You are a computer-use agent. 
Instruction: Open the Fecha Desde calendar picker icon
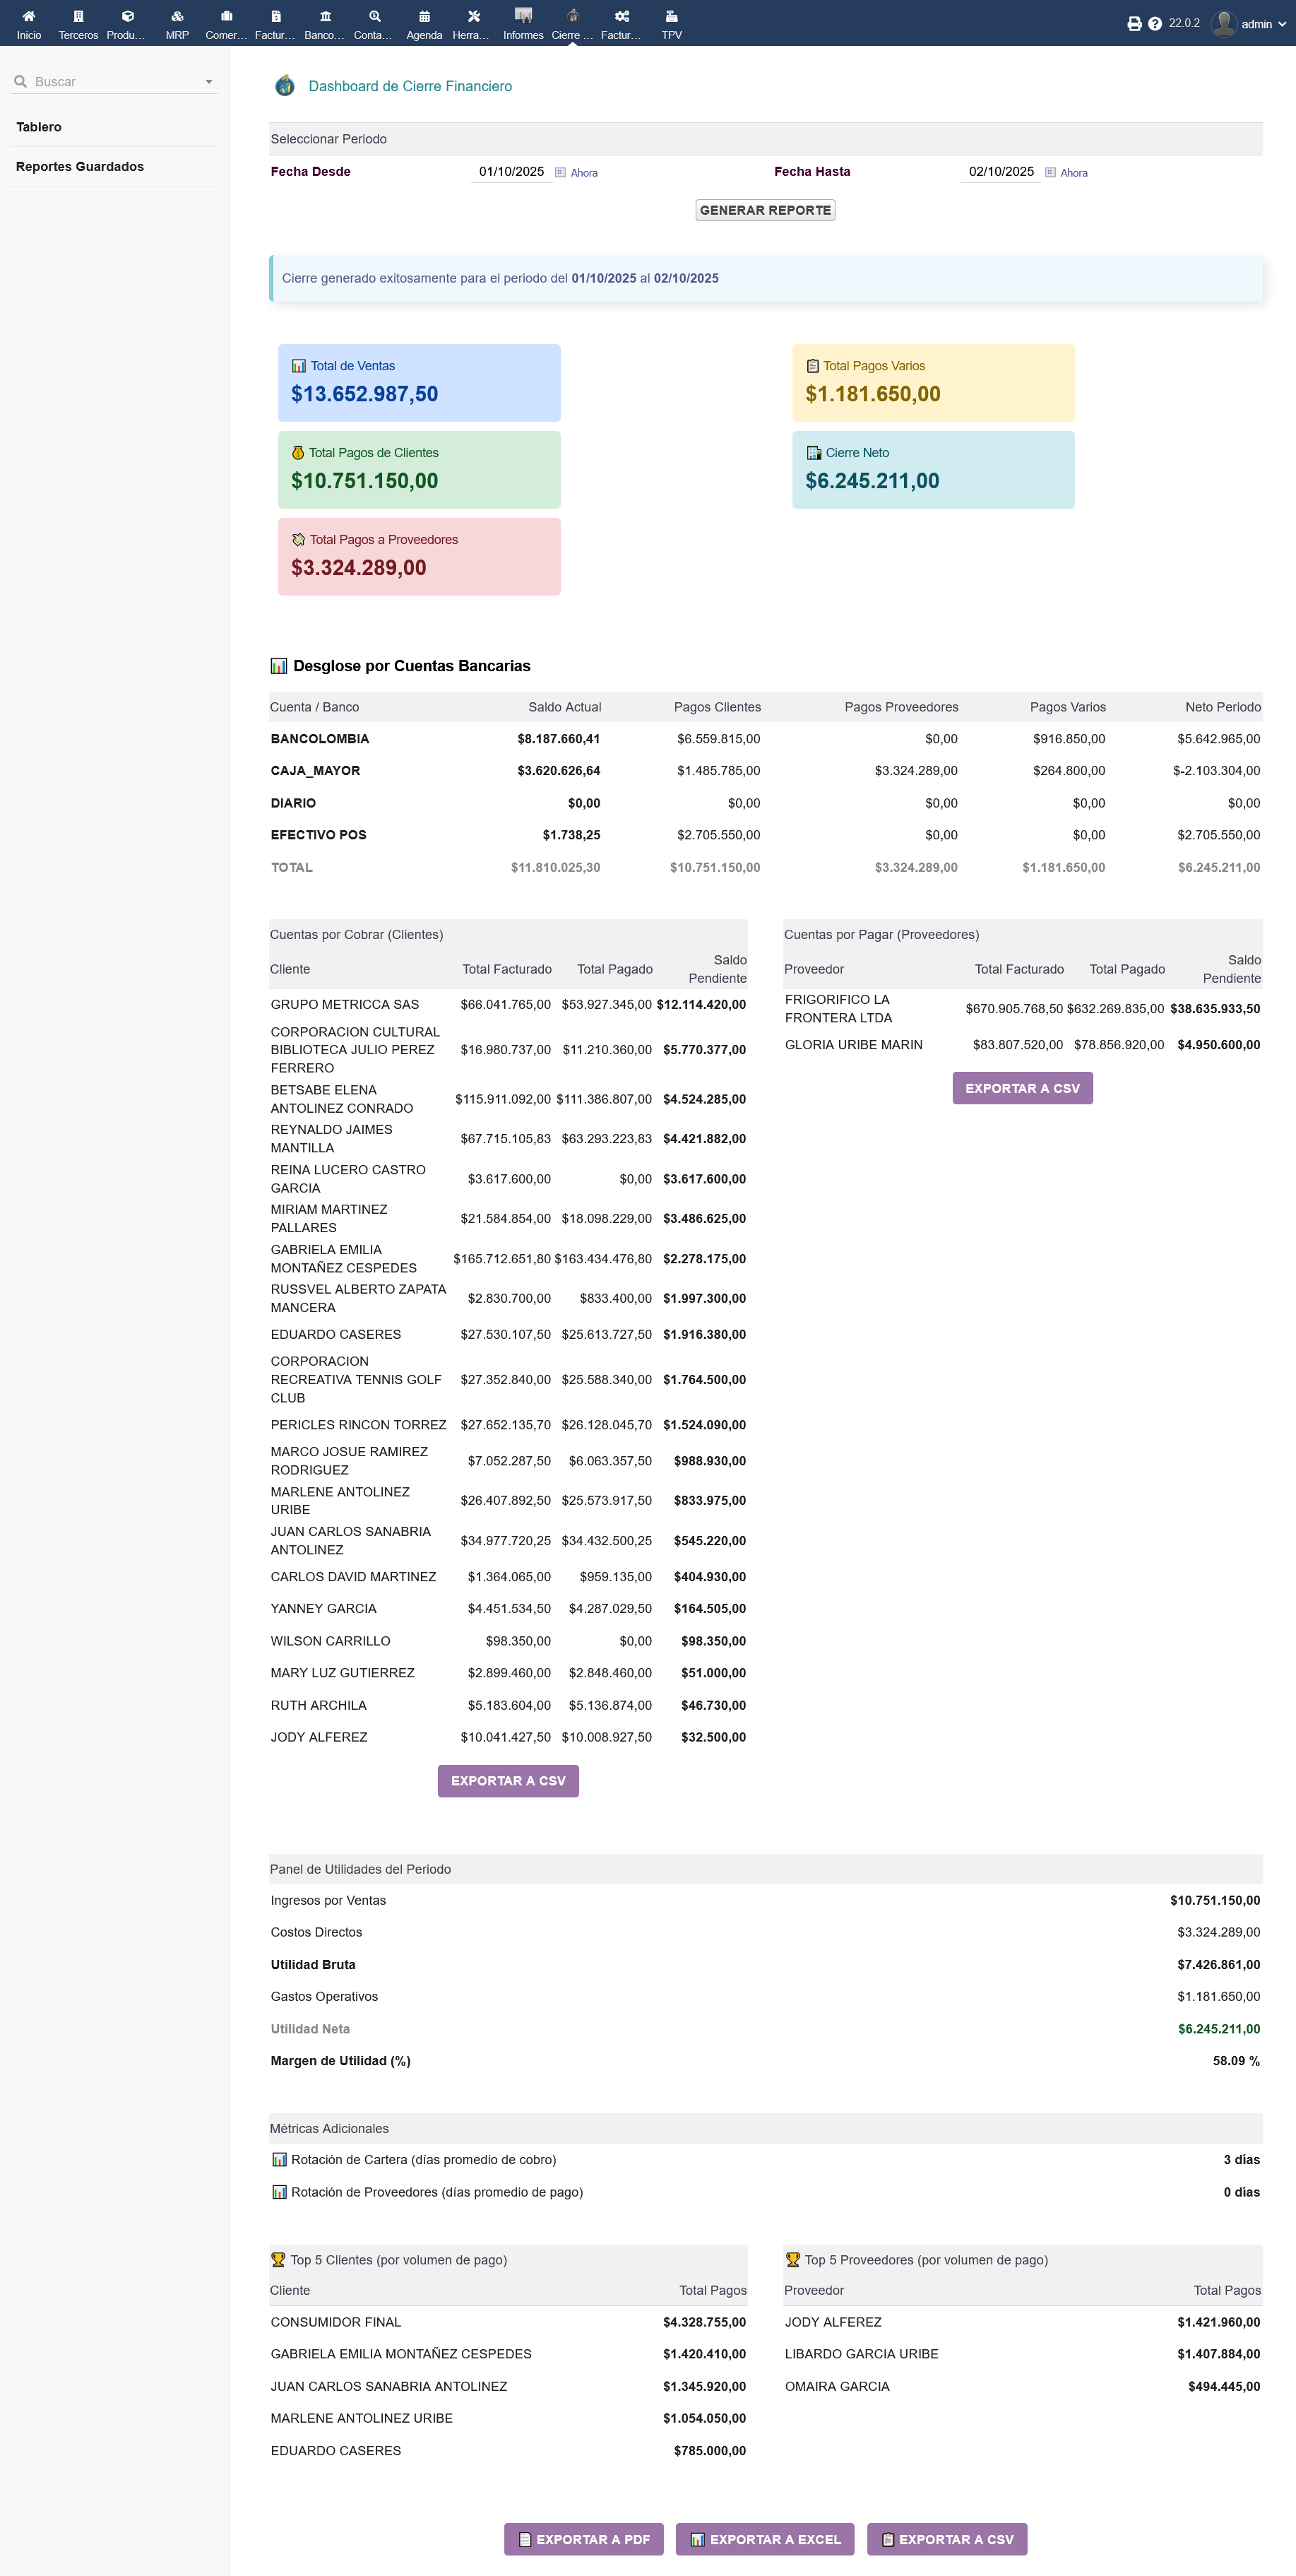pos(560,172)
